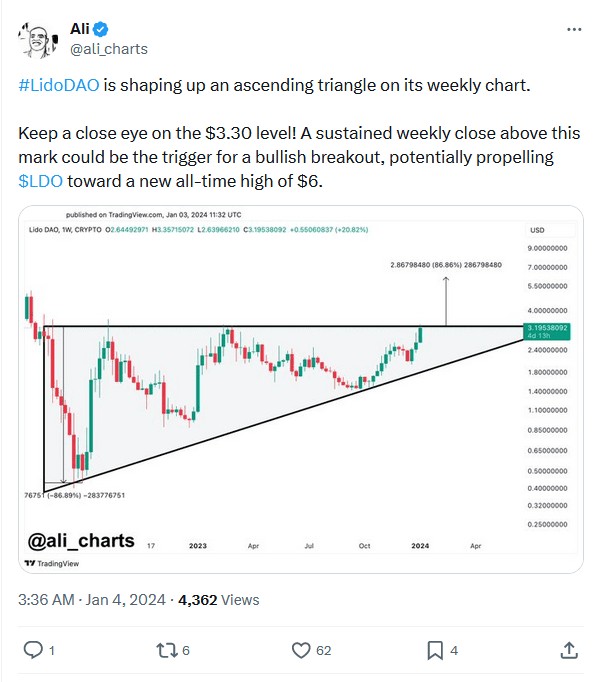
Task: Click the green 3.19538092 price label
Action: (x=547, y=331)
